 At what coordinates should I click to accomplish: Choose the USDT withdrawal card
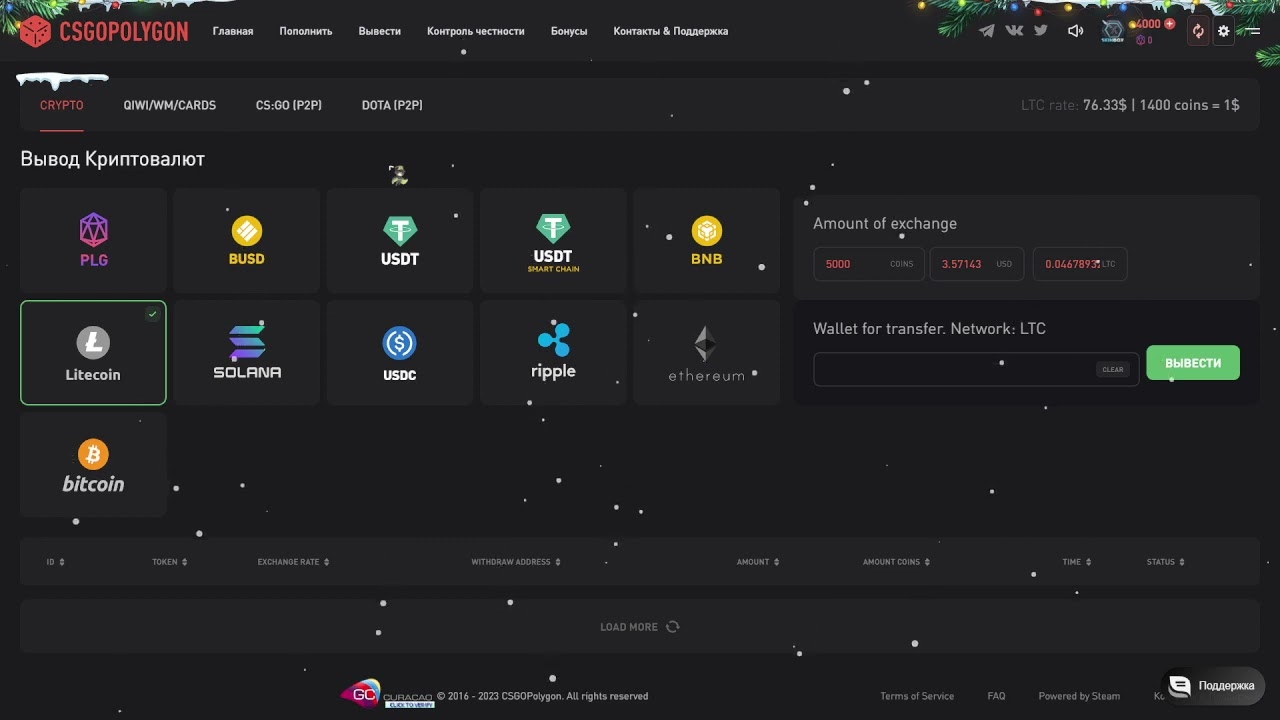click(400, 240)
